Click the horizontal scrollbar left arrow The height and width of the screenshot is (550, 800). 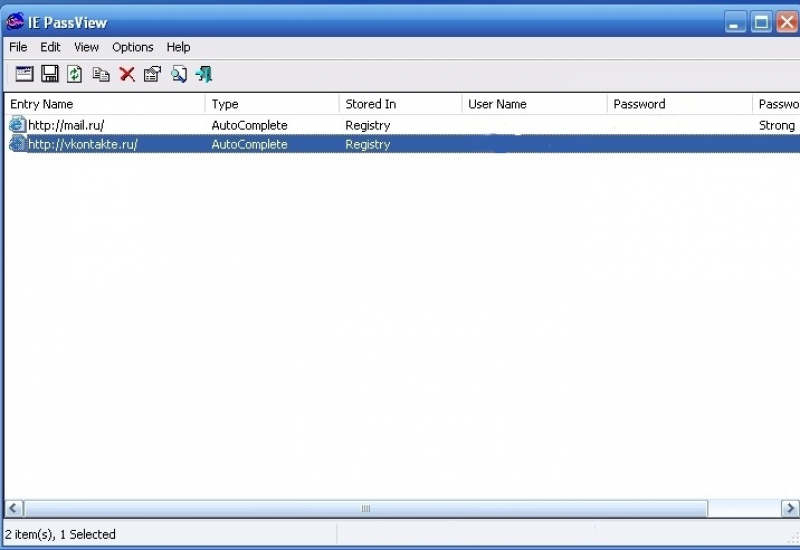click(14, 508)
